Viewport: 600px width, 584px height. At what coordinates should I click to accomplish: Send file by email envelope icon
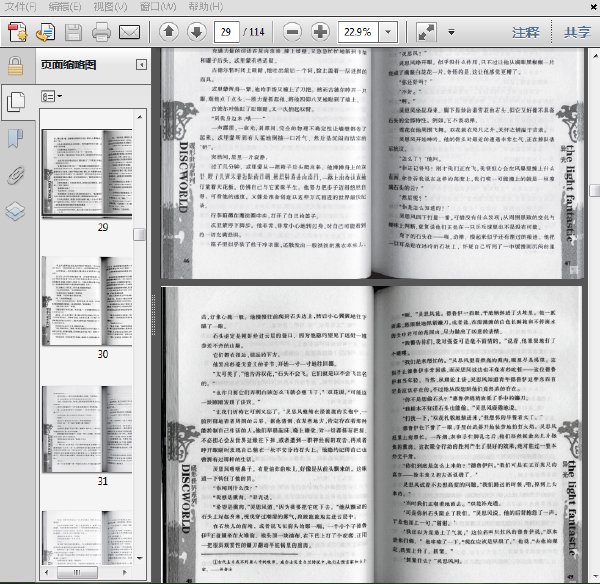[129, 32]
